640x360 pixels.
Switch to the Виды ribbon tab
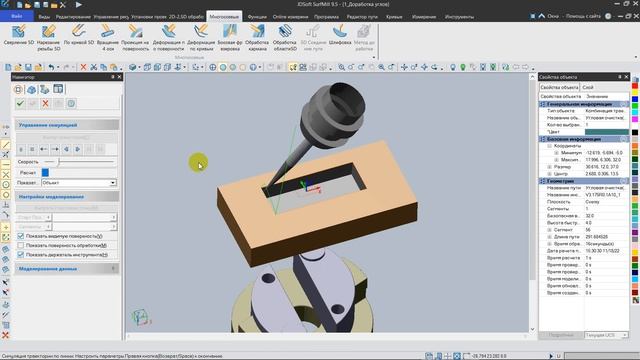(44, 17)
